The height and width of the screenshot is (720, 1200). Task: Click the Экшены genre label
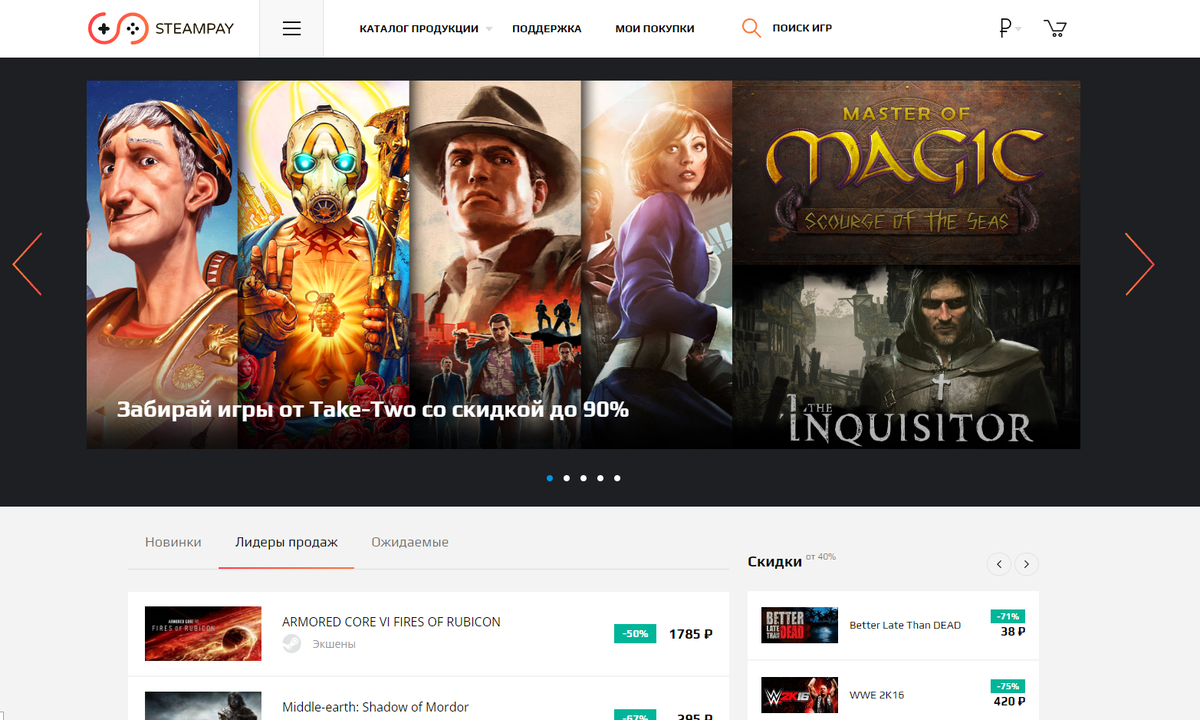coord(334,644)
